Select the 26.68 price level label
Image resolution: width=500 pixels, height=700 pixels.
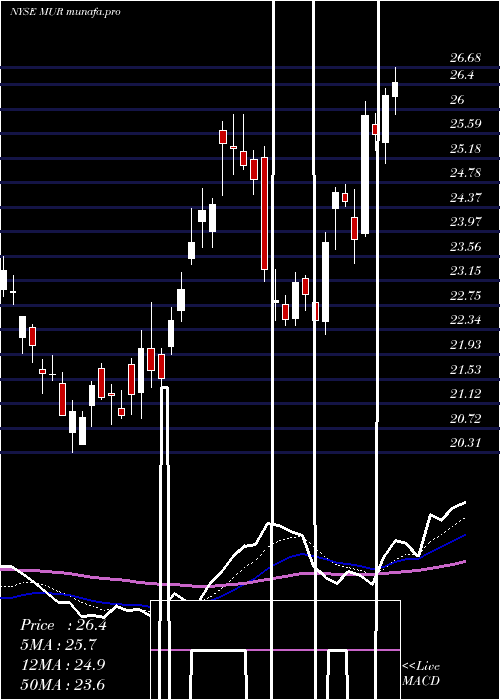[466, 58]
